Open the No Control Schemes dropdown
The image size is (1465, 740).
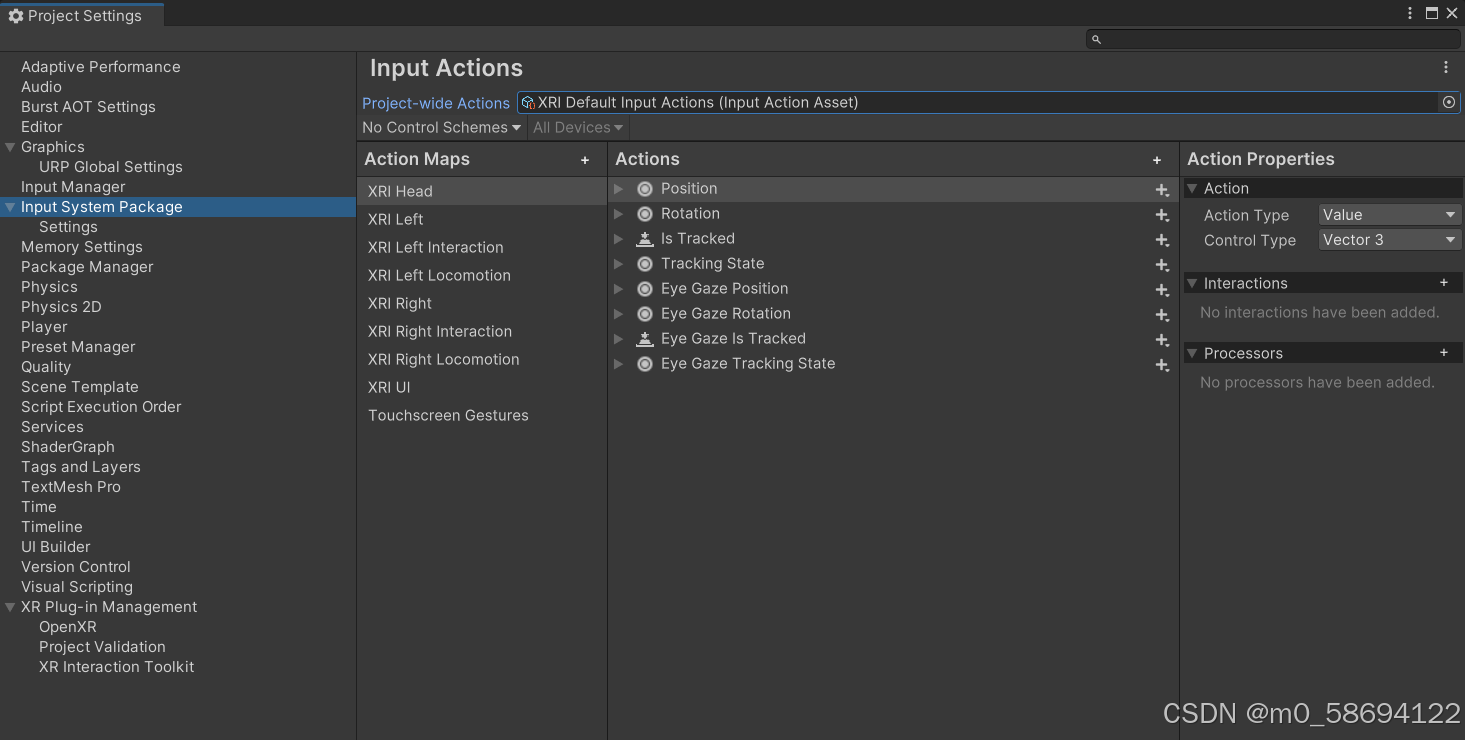click(x=441, y=127)
